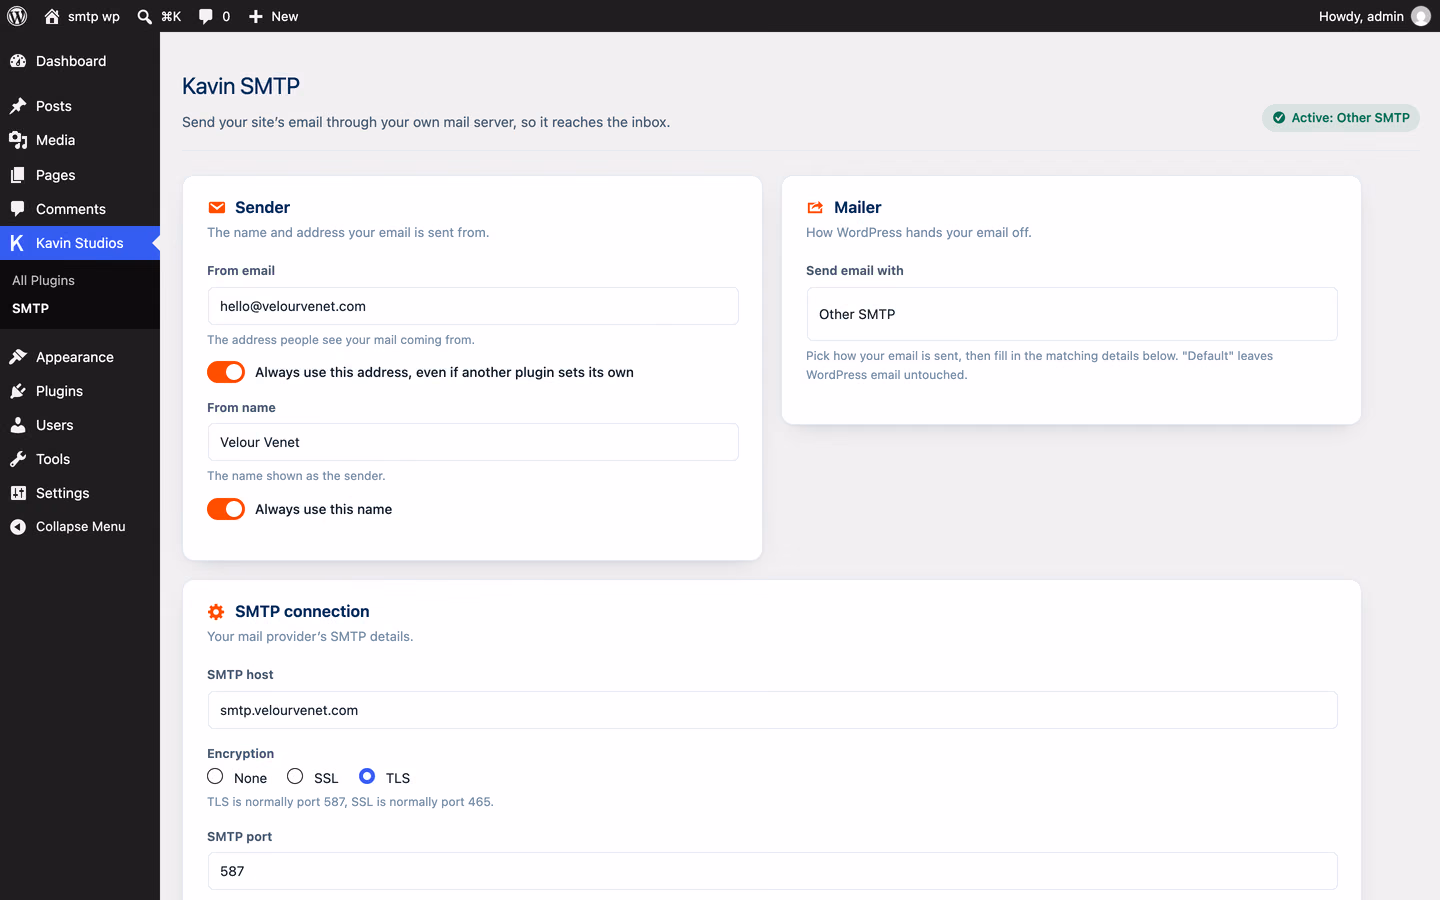Click the Kavin Studios menu label
Image resolution: width=1440 pixels, height=900 pixels.
pos(80,243)
